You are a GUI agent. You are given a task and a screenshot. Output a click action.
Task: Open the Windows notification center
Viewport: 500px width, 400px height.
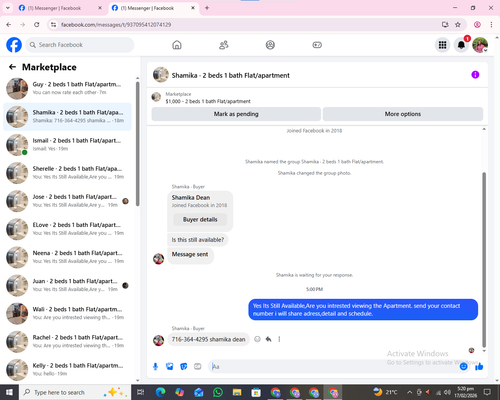click(x=487, y=392)
